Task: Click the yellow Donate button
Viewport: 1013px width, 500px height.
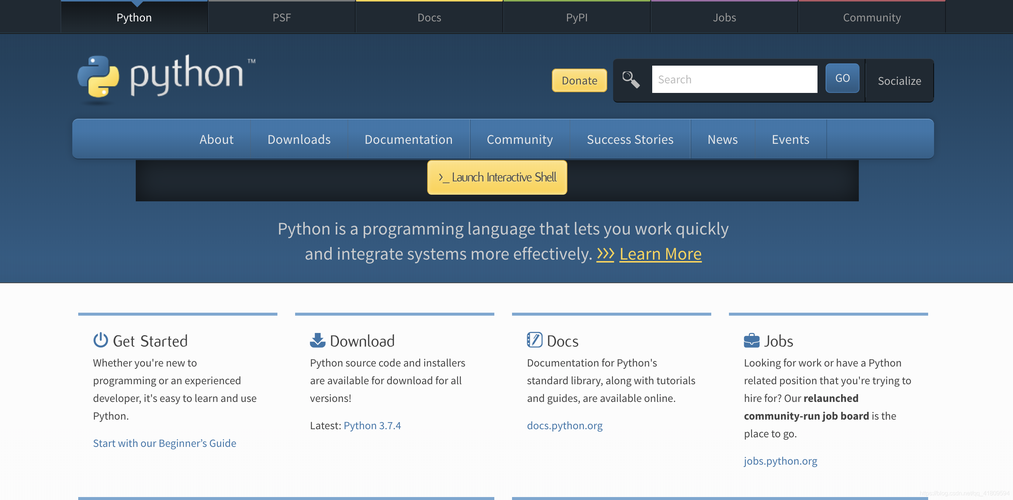Action: (580, 80)
